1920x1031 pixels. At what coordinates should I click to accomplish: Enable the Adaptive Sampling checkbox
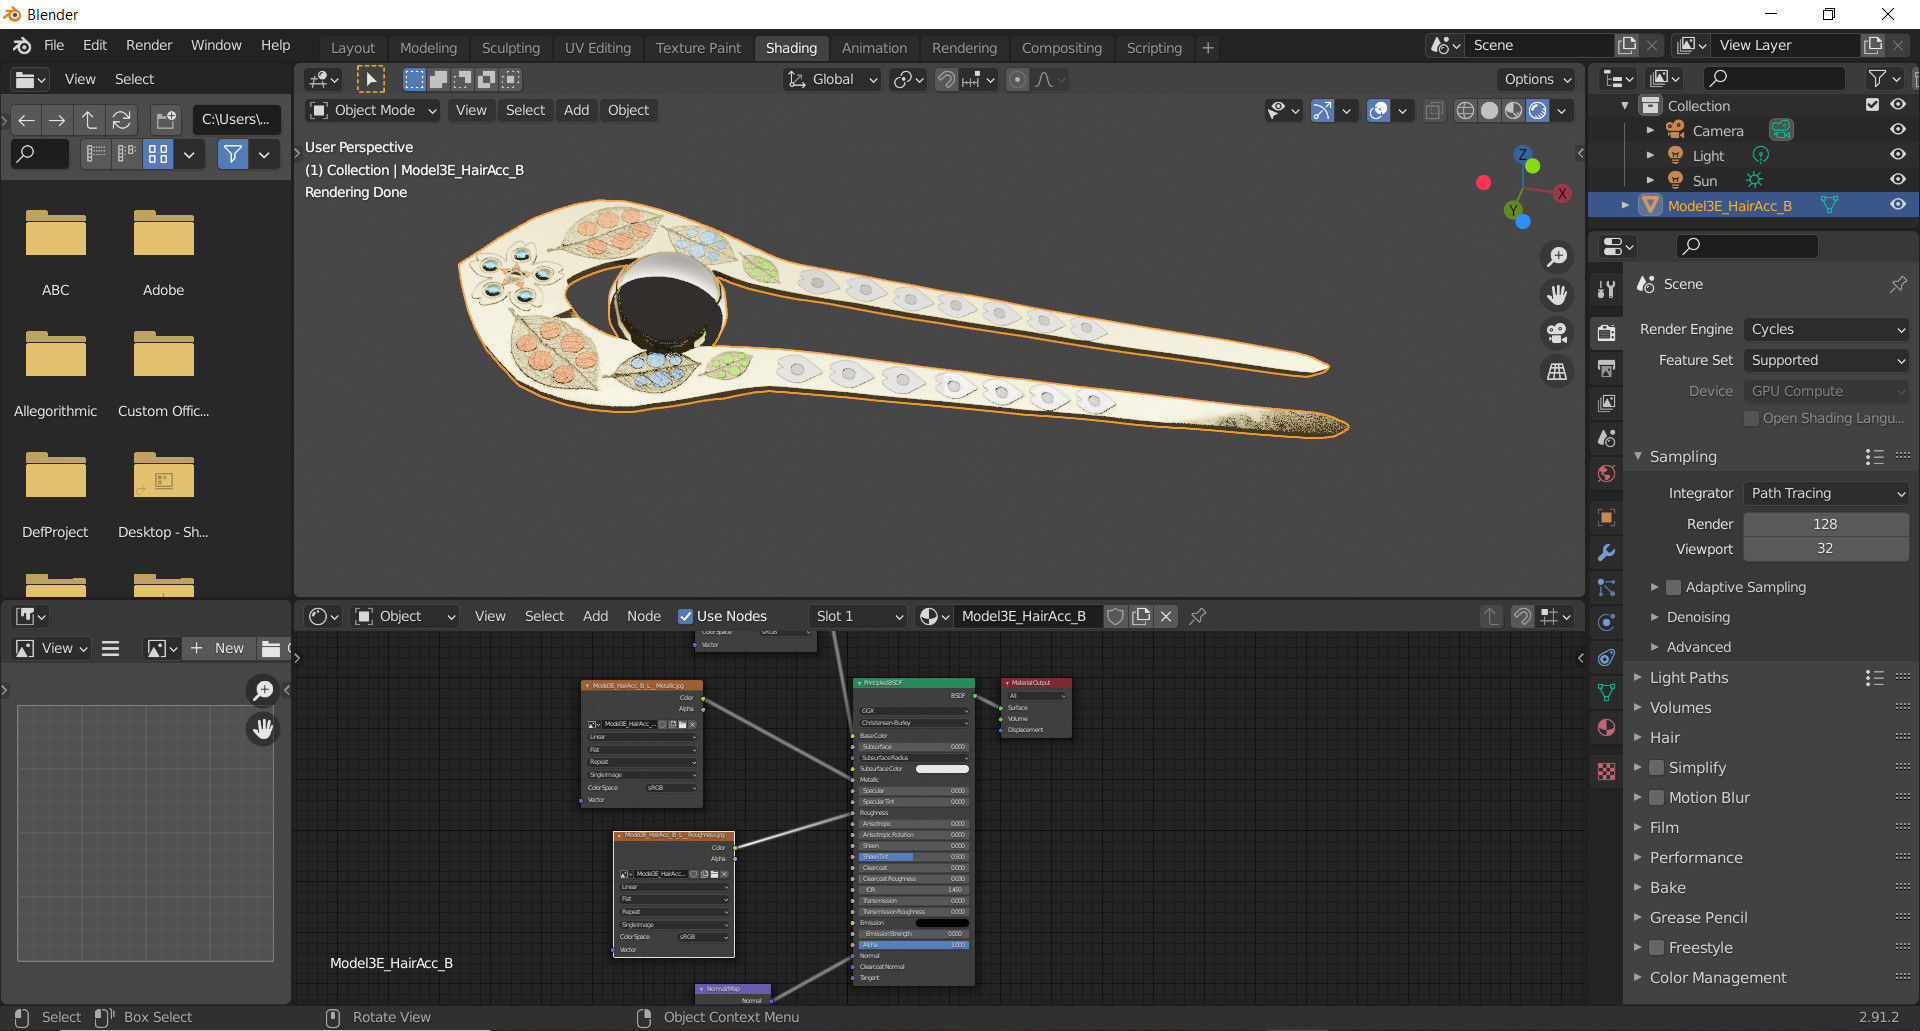pos(1673,587)
